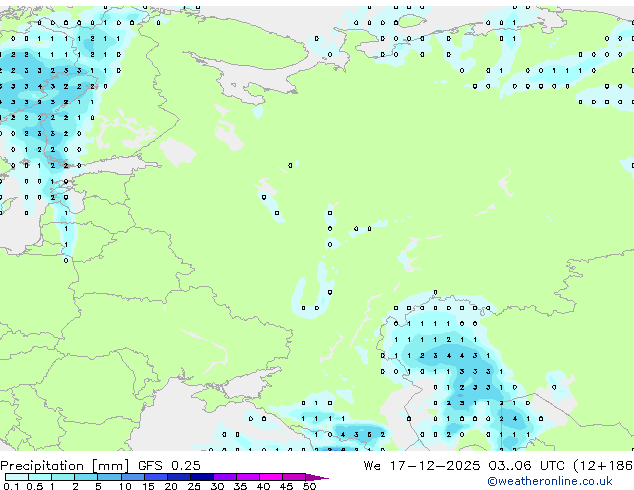Click the 1–2 mm legend swatch
The width and height of the screenshot is (634, 490).
tap(63, 477)
